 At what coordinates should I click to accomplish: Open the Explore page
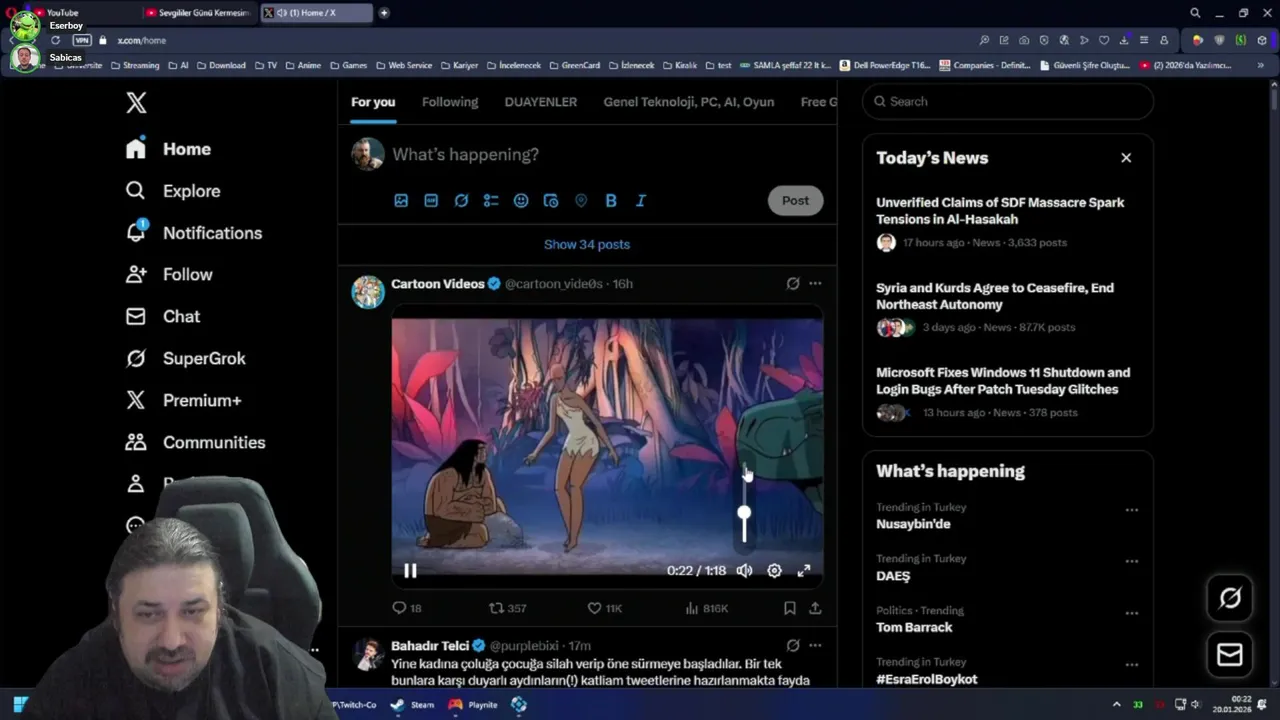(172, 191)
